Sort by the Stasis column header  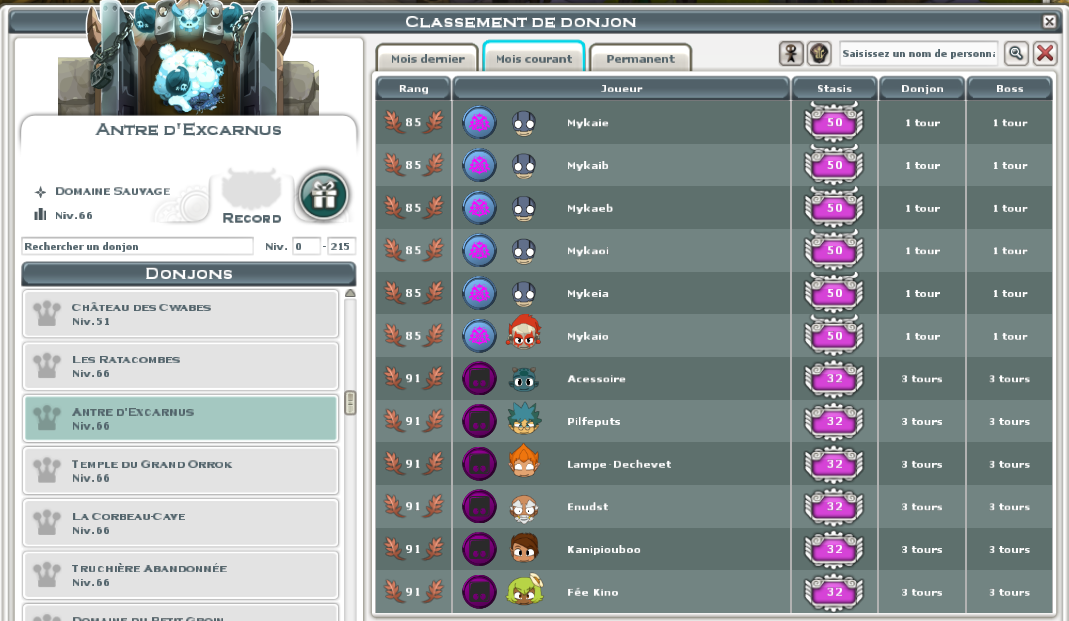[x=834, y=89]
